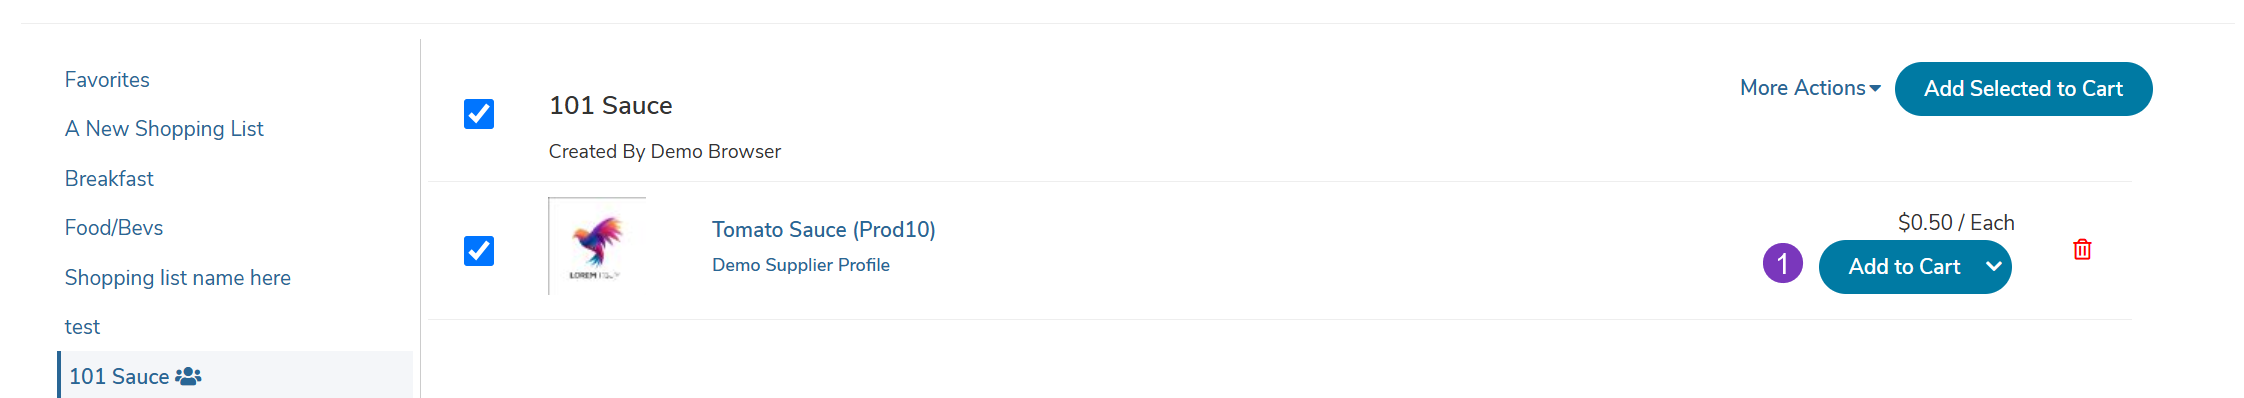
Task: Click Add Selected to Cart button
Action: pos(2023,89)
